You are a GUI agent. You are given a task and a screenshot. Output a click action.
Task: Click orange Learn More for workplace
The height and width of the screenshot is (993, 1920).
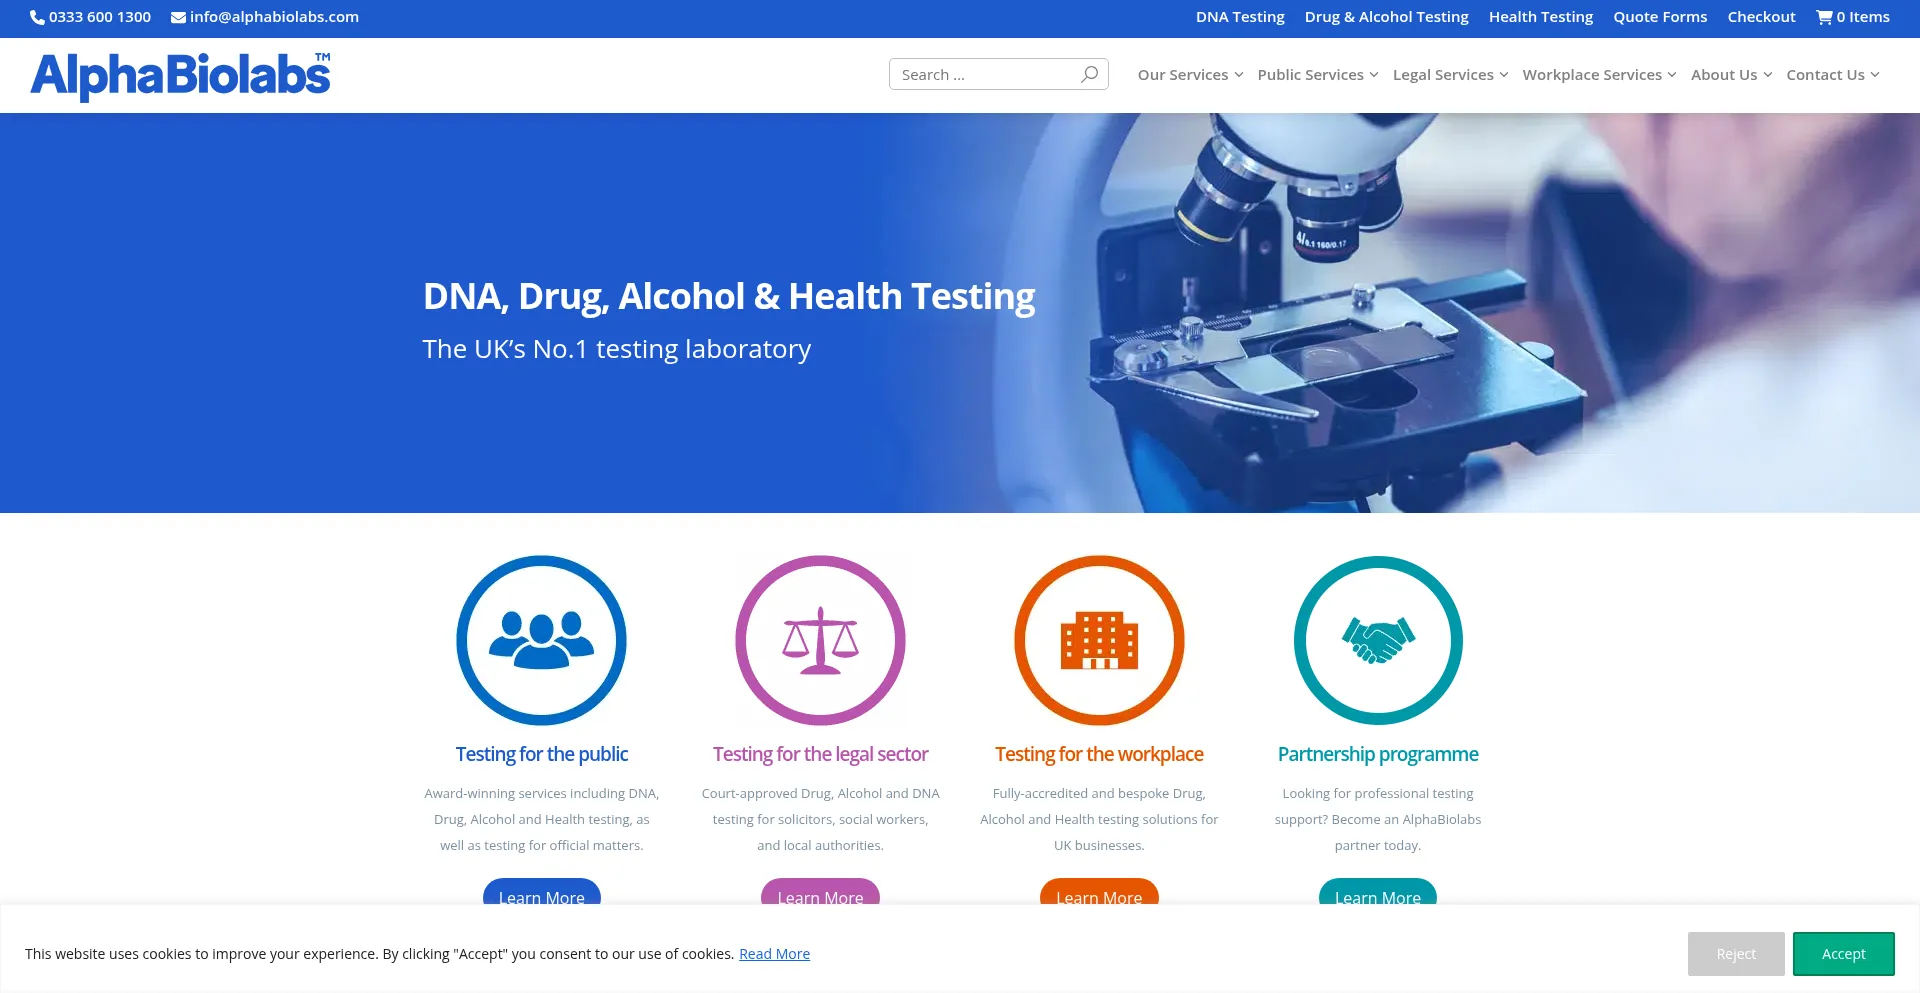point(1099,893)
